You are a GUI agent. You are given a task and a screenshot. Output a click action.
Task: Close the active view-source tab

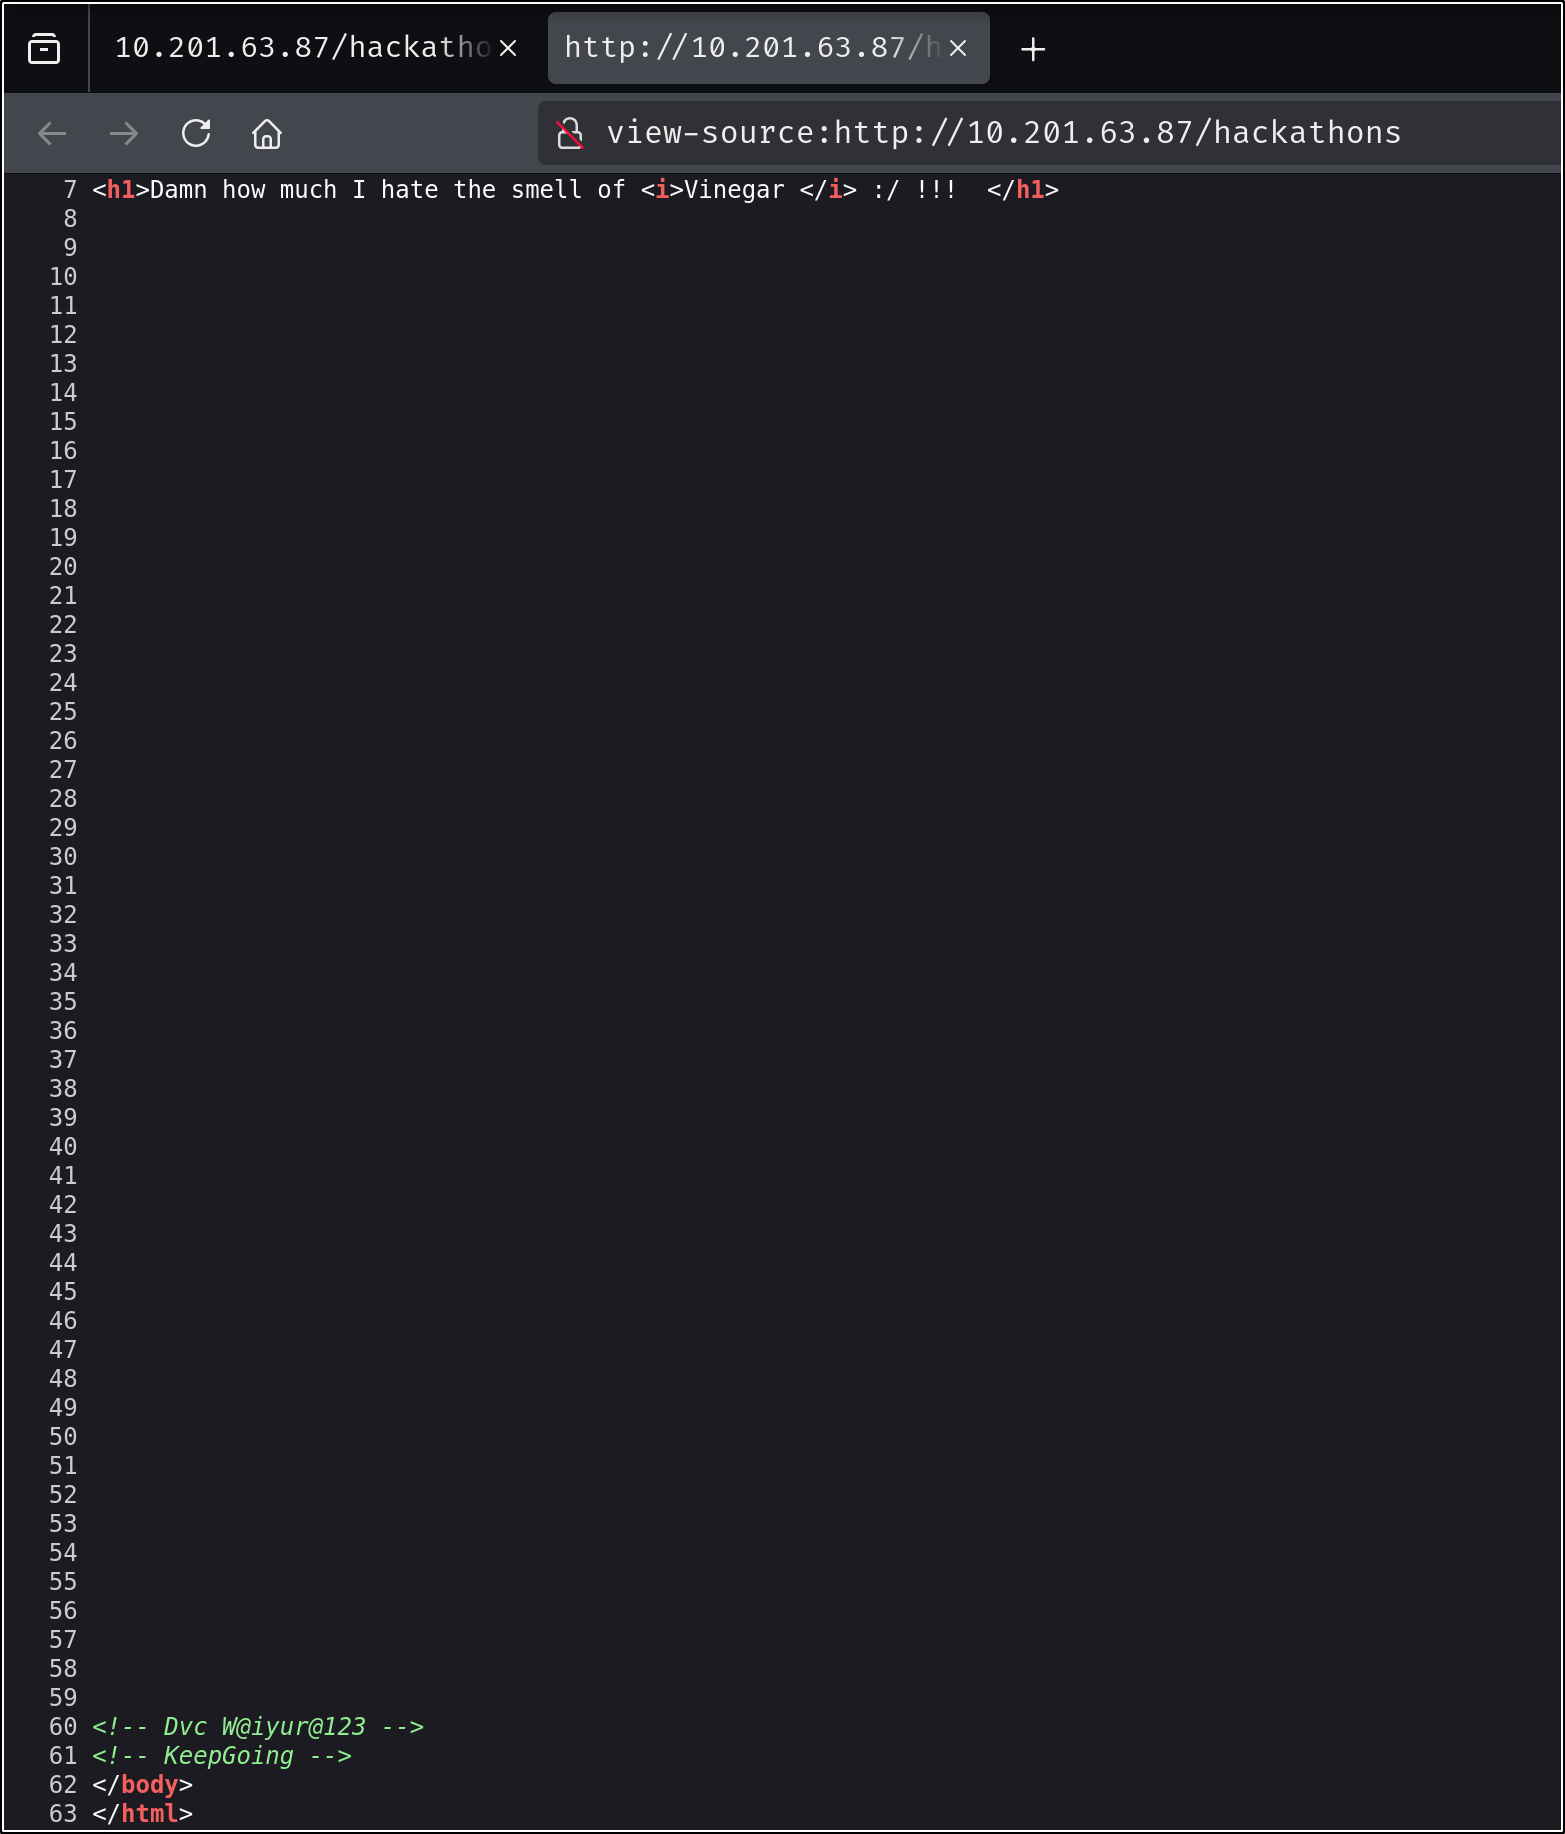tap(958, 48)
